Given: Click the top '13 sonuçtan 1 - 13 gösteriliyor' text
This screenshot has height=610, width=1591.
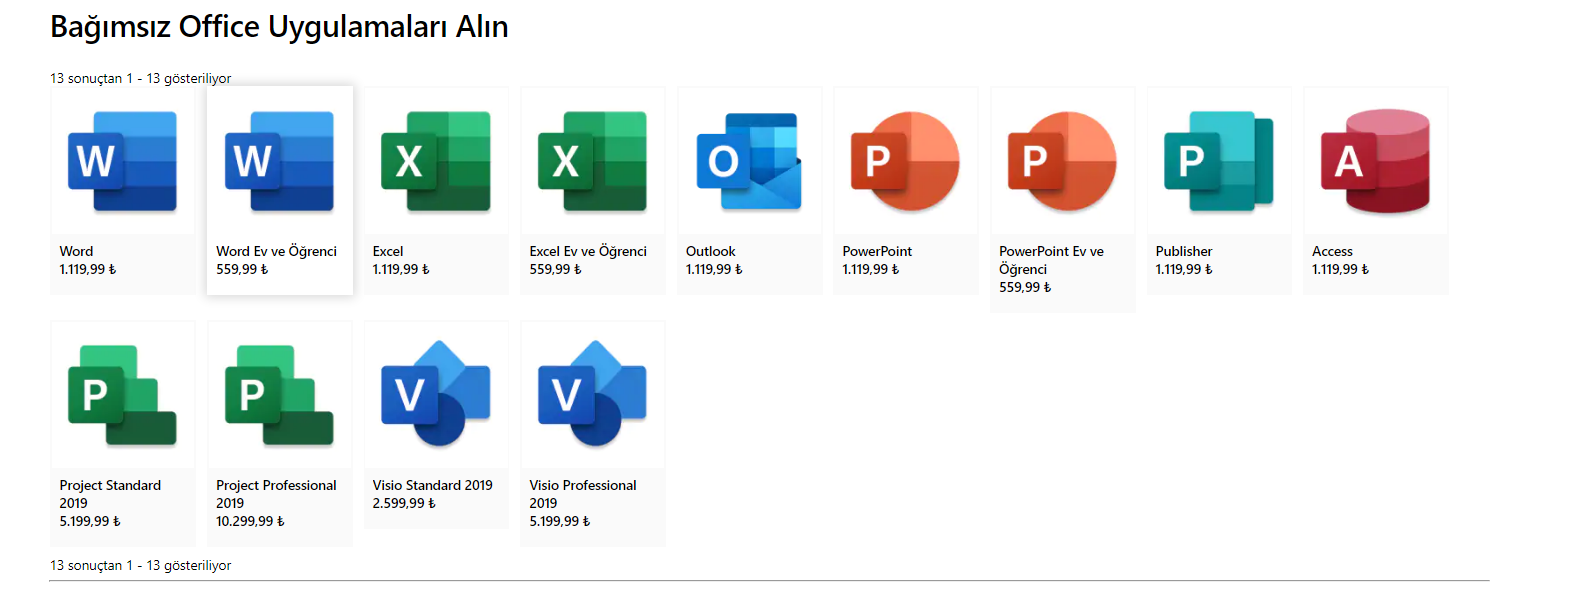Looking at the screenshot, I should tap(141, 78).
